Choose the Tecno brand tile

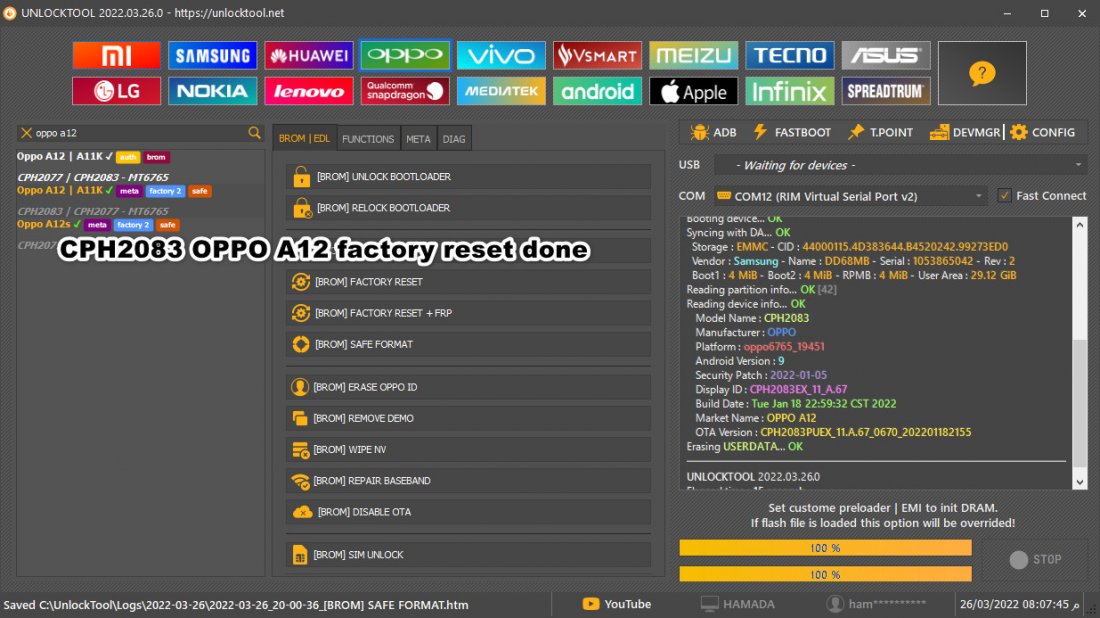click(x=789, y=55)
